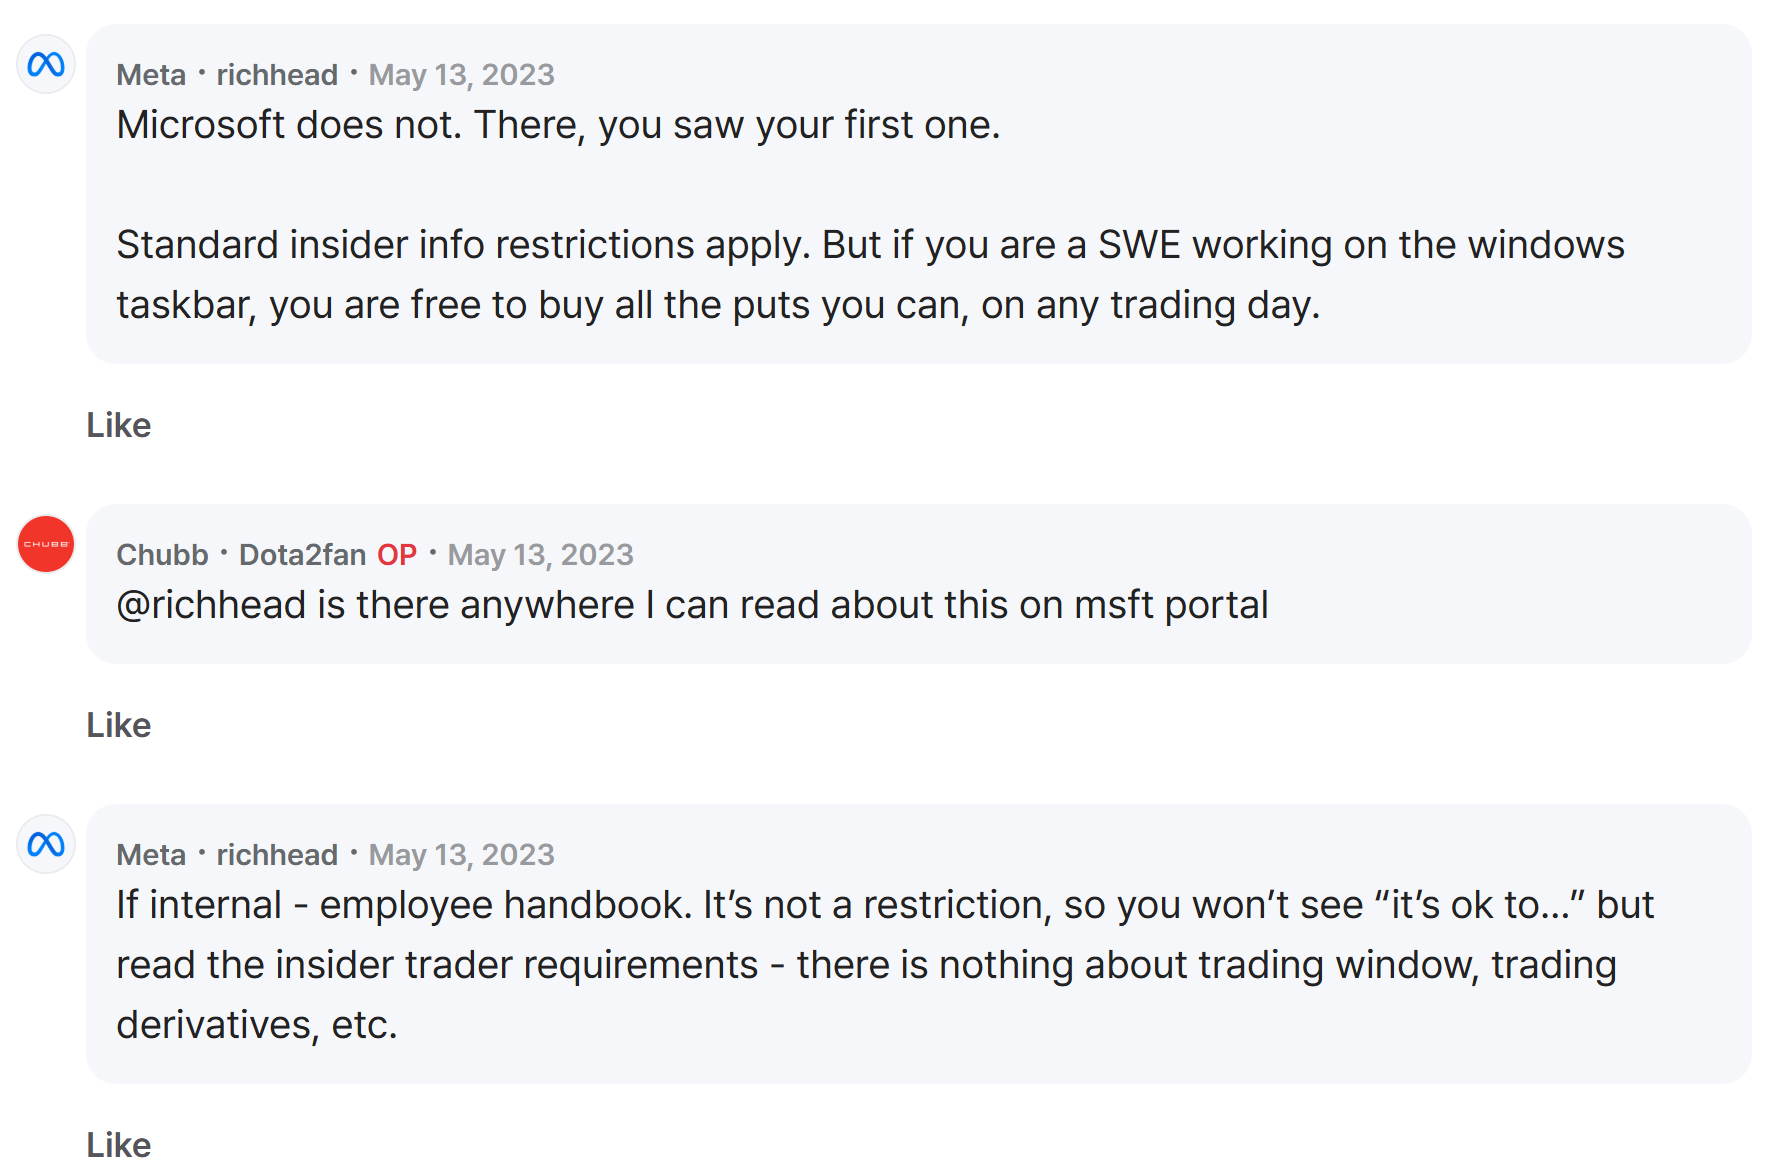Like the 'Microsoft does not' comment
The image size is (1792, 1168).
pos(119,425)
